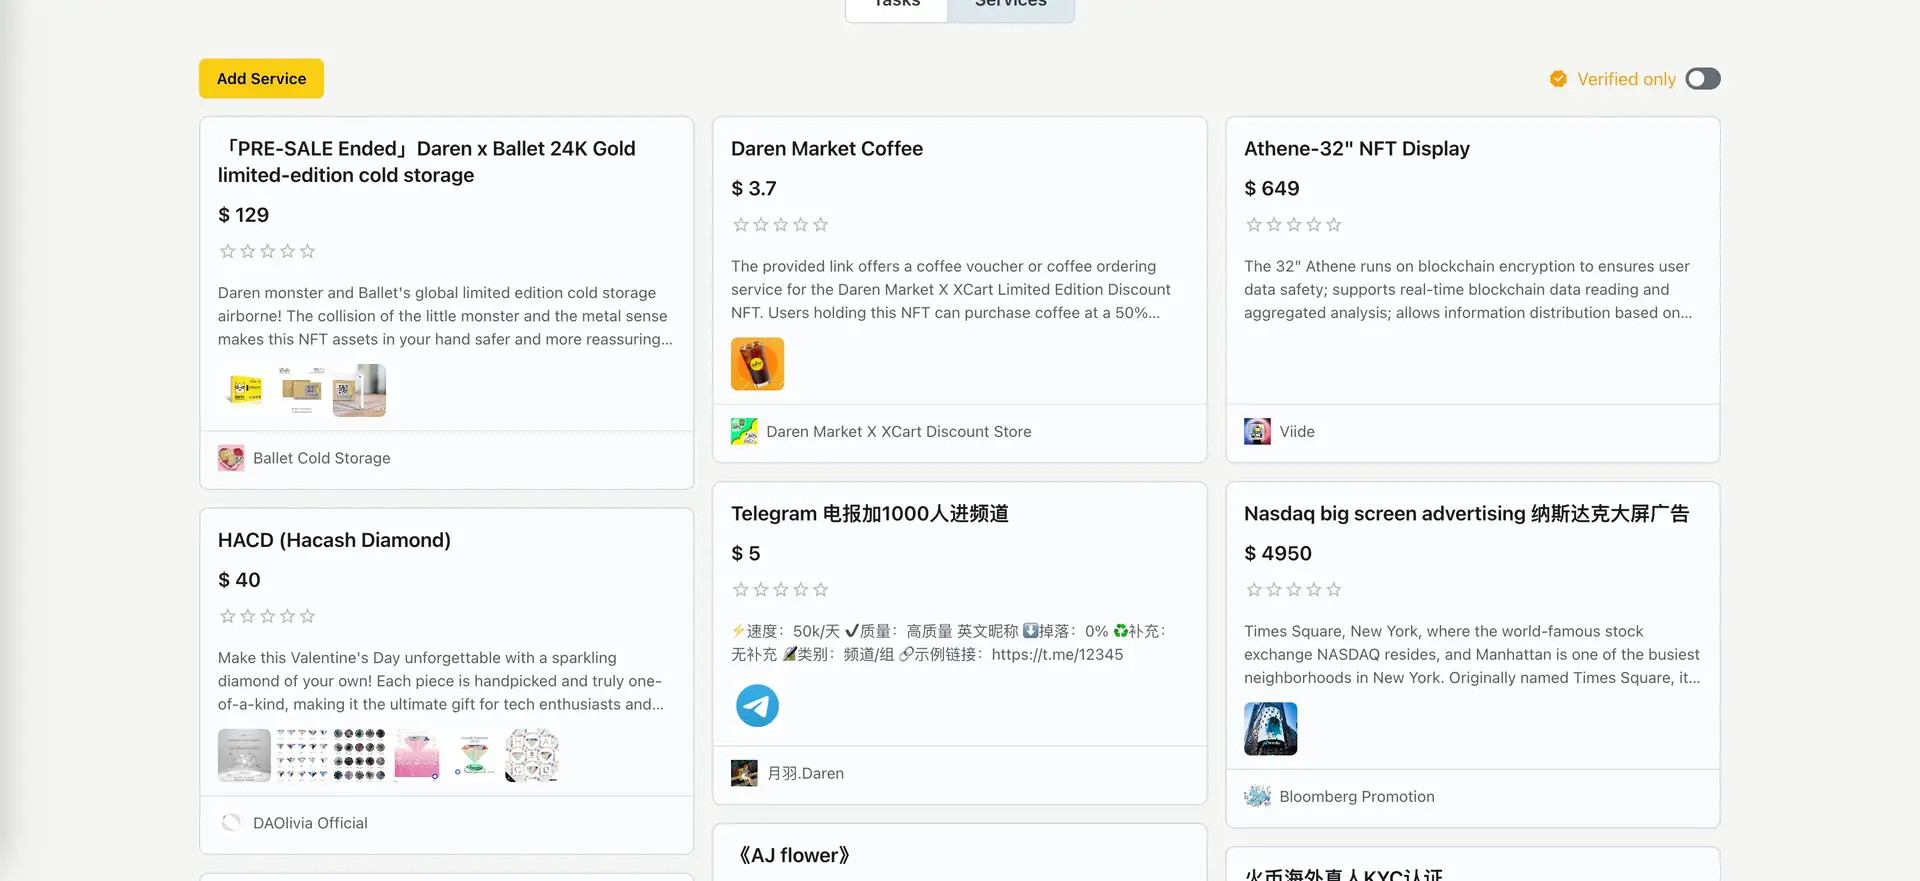Open first HACD diamond image thumbnail

pos(244,755)
